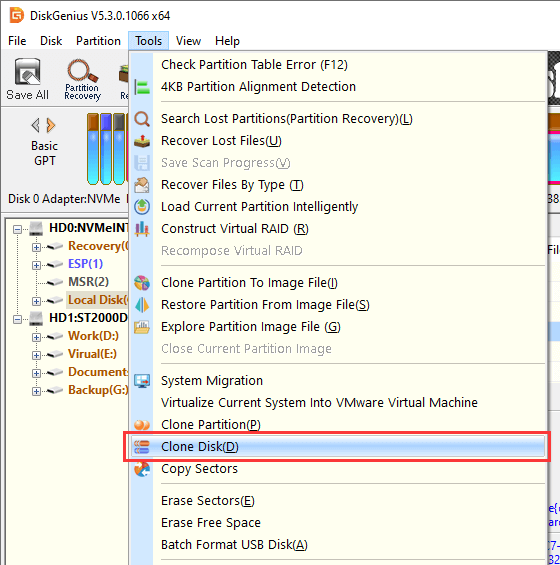The image size is (560, 565).
Task: Click the Explore Partition Image File icon
Action: pos(142,327)
